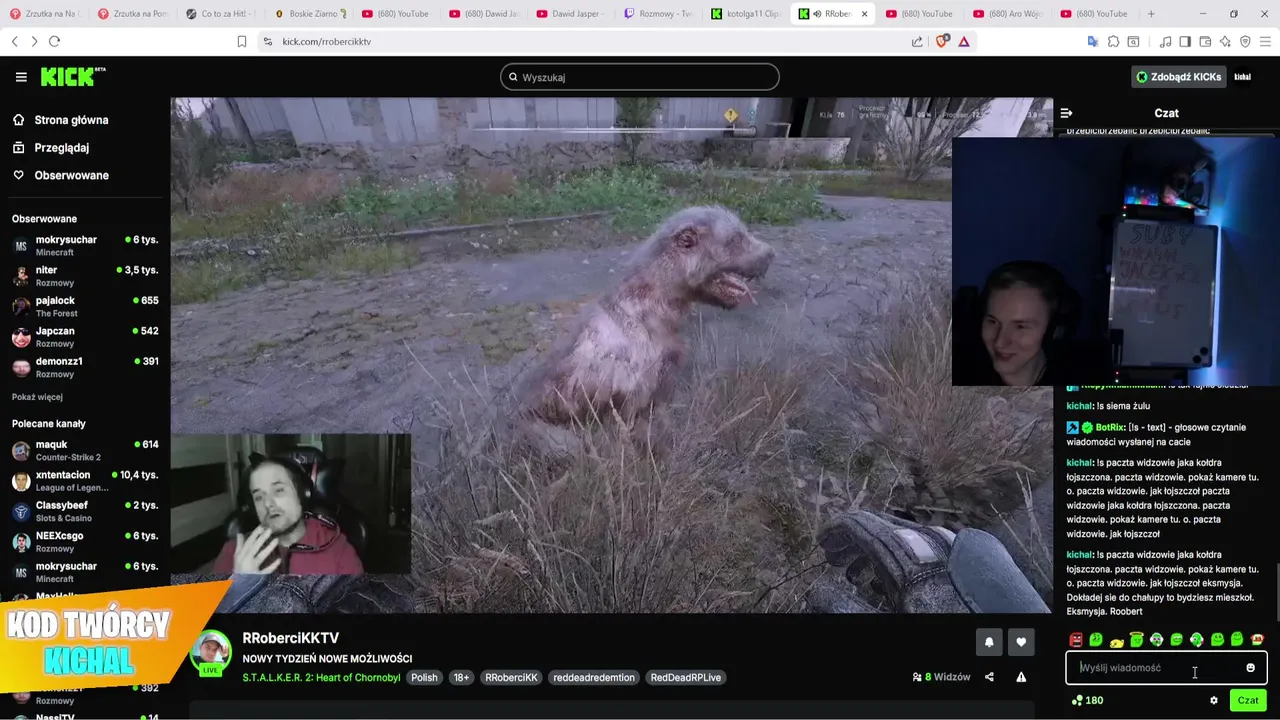Bookmark this page with the bookmark icon

click(x=242, y=41)
